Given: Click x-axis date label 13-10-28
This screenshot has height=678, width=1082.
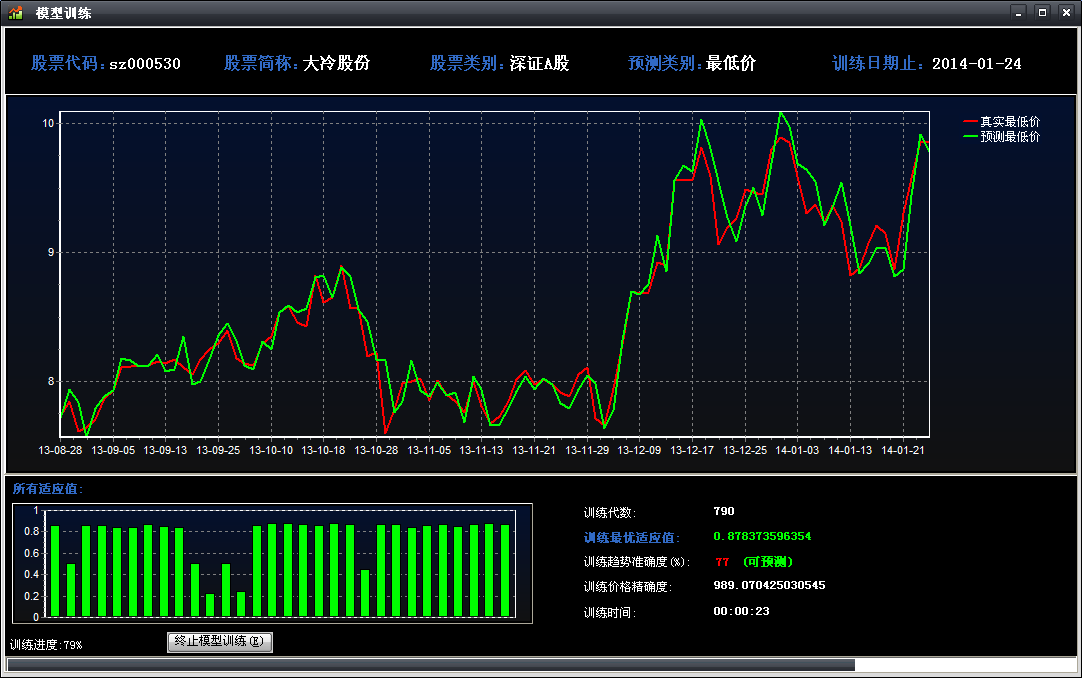Looking at the screenshot, I should tap(376, 450).
